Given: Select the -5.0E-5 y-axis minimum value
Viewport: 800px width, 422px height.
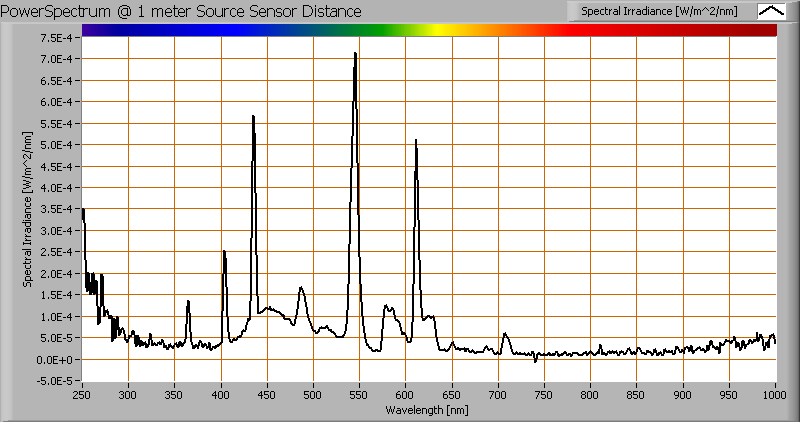Looking at the screenshot, I should (x=53, y=381).
